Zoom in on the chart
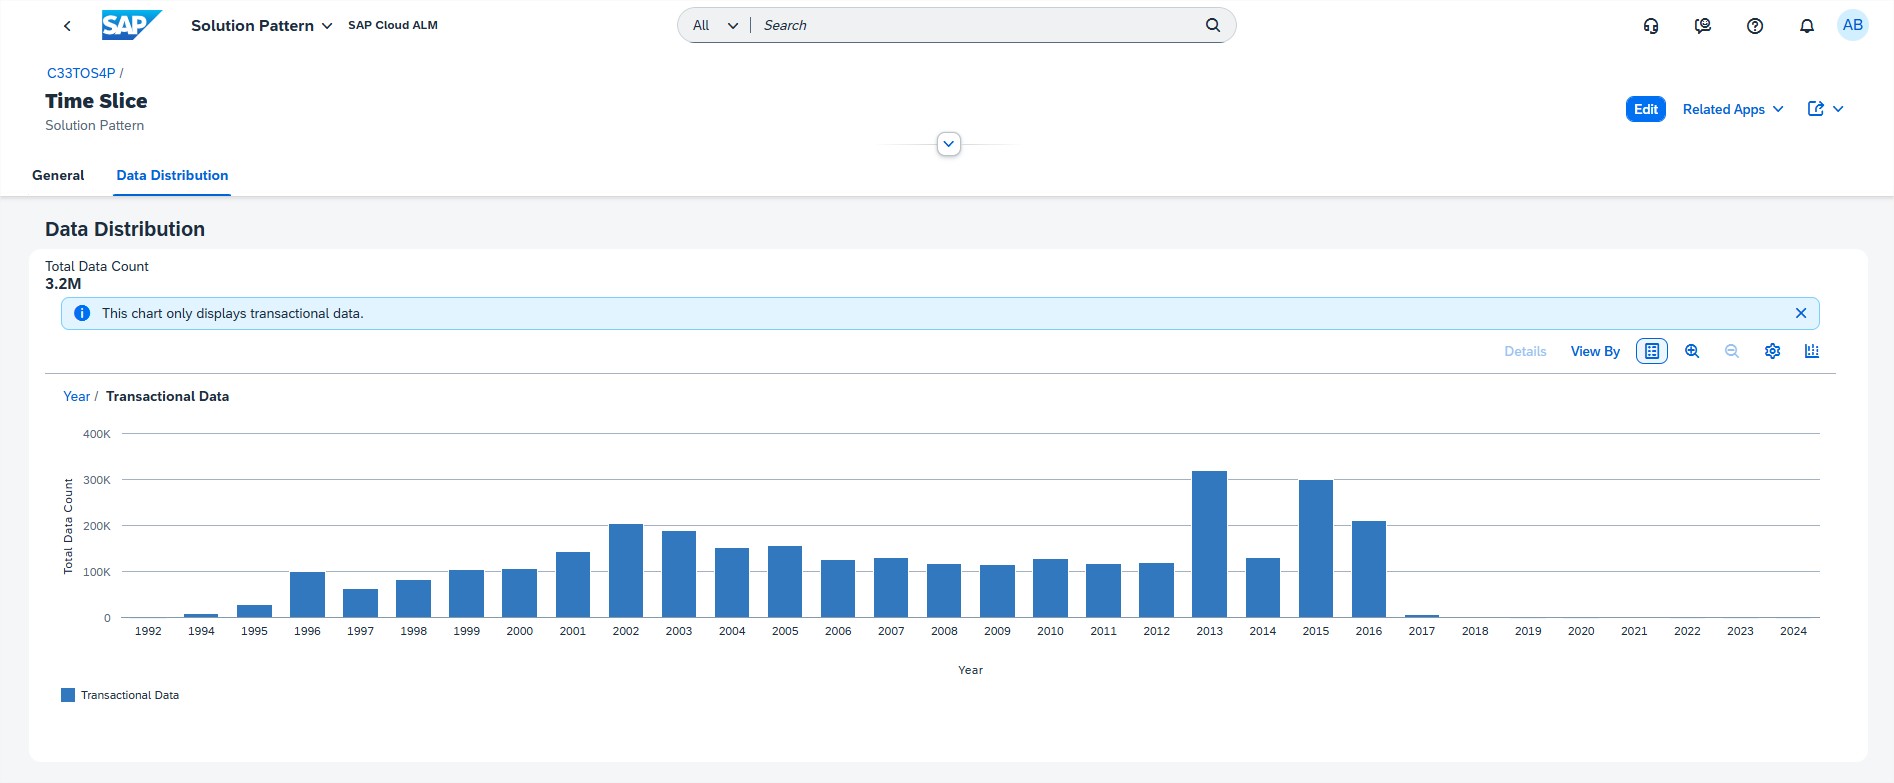The image size is (1894, 783). pos(1692,351)
